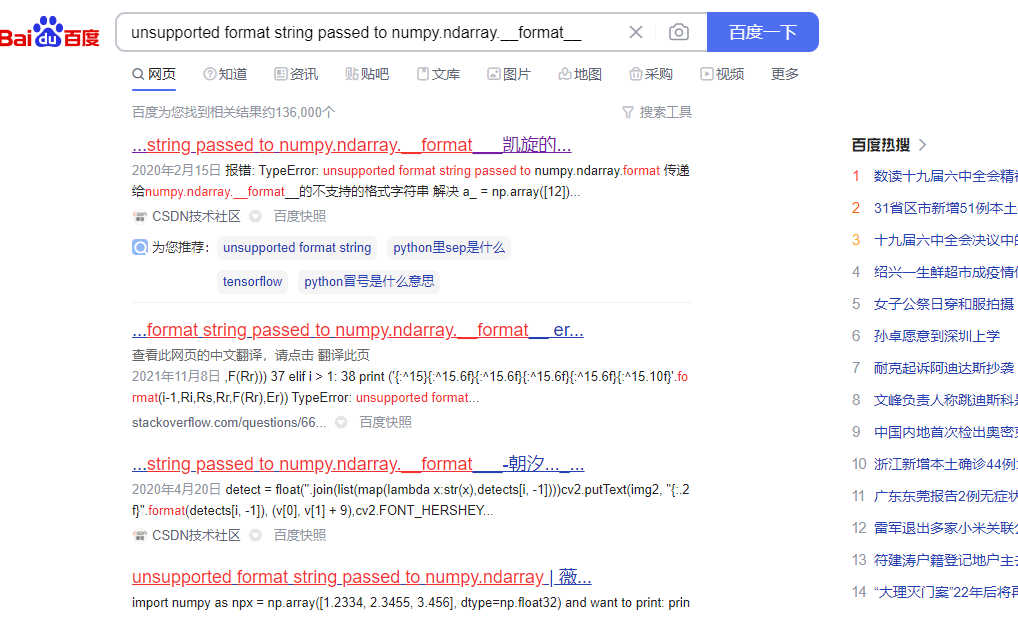Open hot search 中国内地首次检出奥密克戎
Viewport: 1018px width, 618px height.
click(x=945, y=432)
